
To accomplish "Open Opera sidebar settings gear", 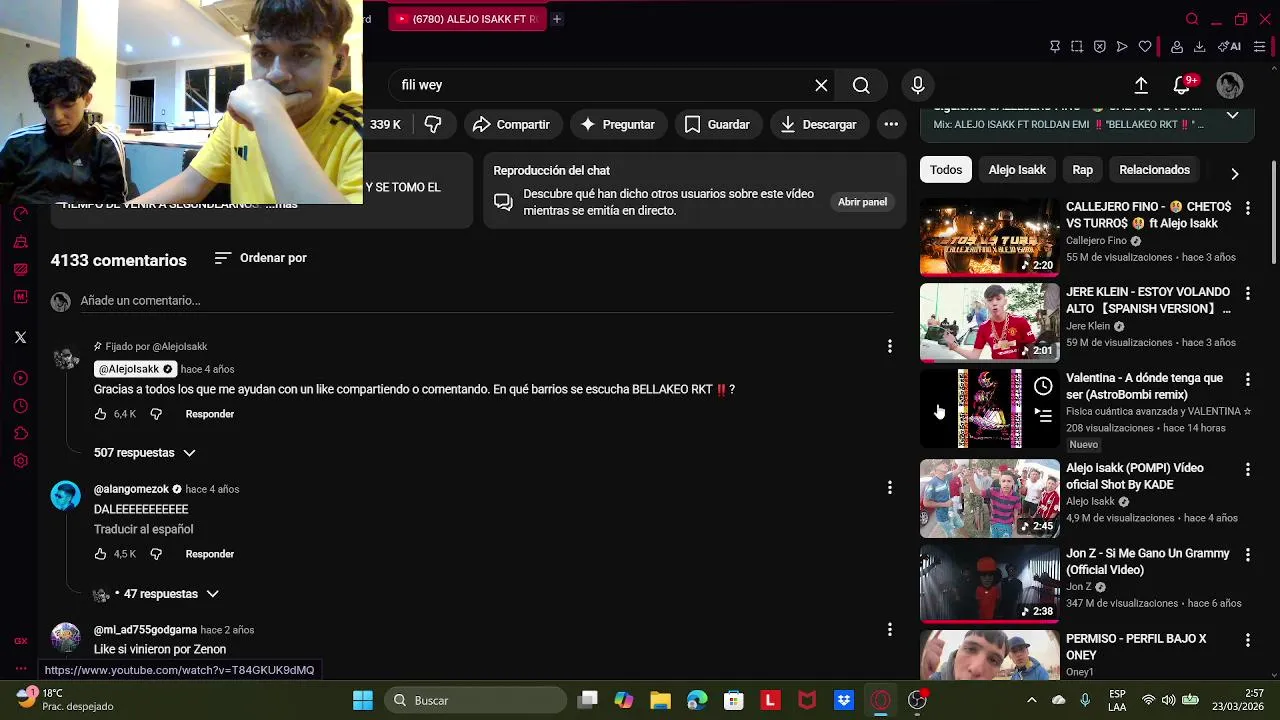I will (20, 461).
